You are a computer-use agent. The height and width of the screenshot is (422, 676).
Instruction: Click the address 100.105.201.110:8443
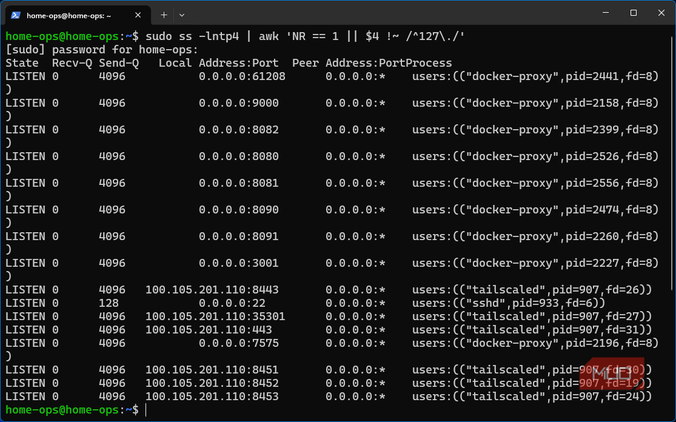click(212, 290)
